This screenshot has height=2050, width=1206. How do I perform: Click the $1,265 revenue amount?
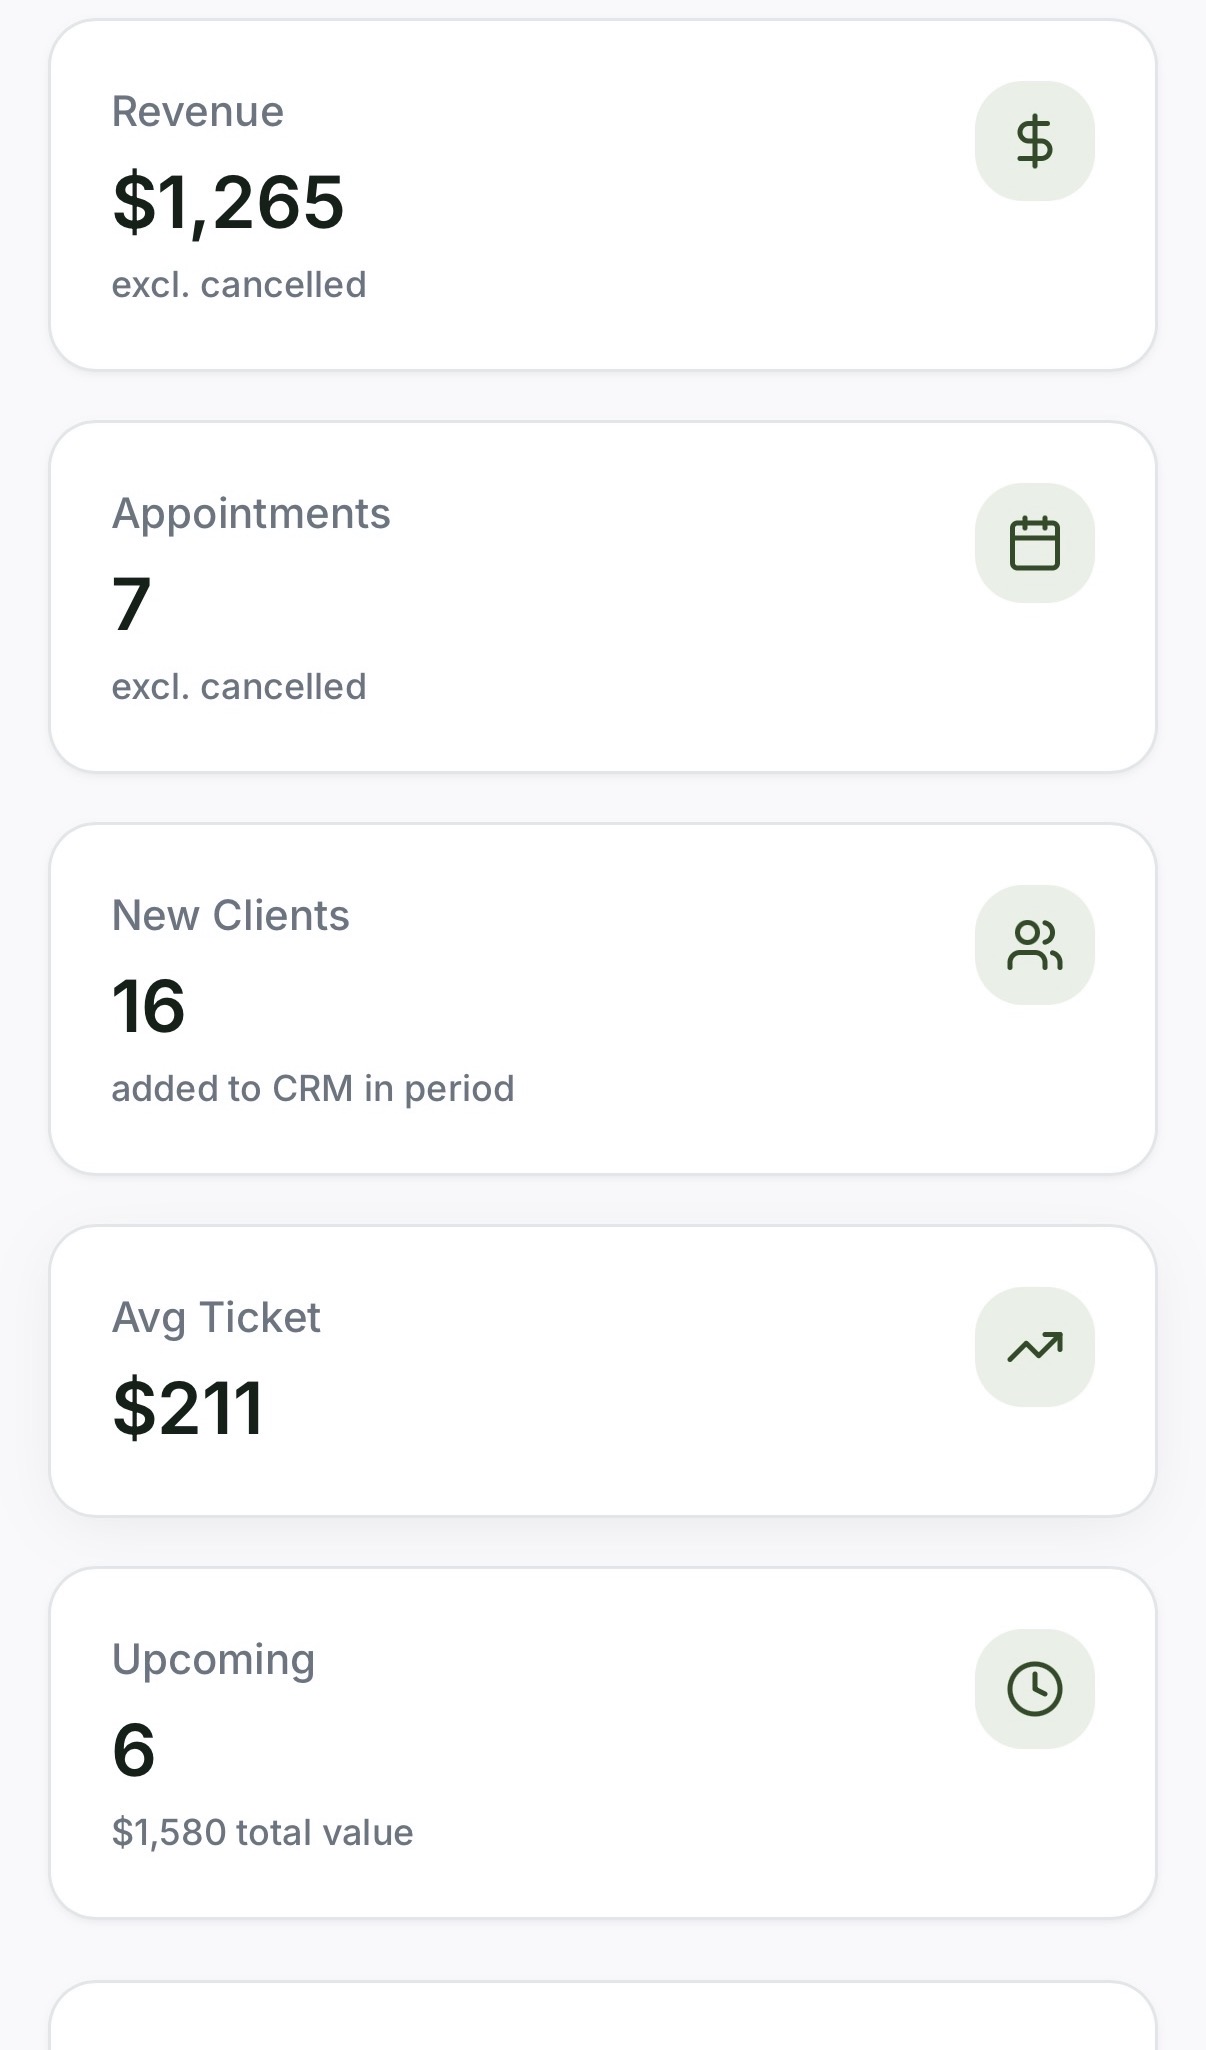(x=228, y=202)
